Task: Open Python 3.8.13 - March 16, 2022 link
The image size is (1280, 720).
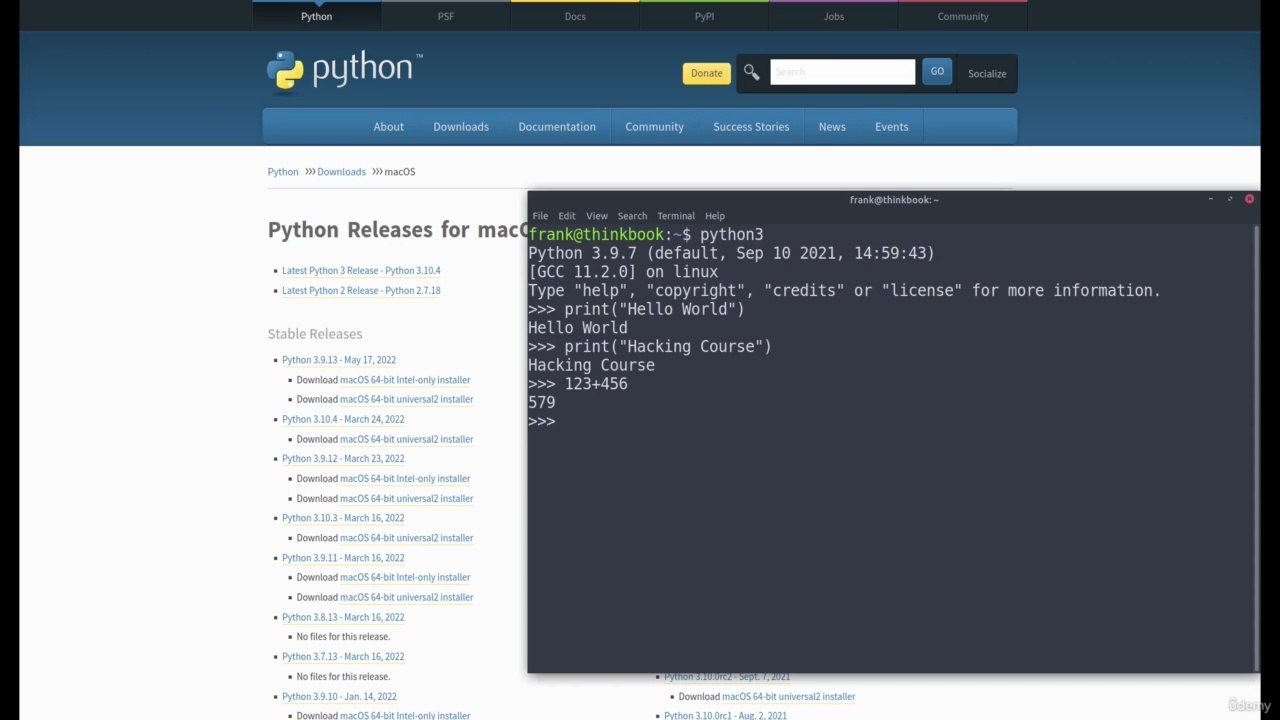Action: point(343,617)
